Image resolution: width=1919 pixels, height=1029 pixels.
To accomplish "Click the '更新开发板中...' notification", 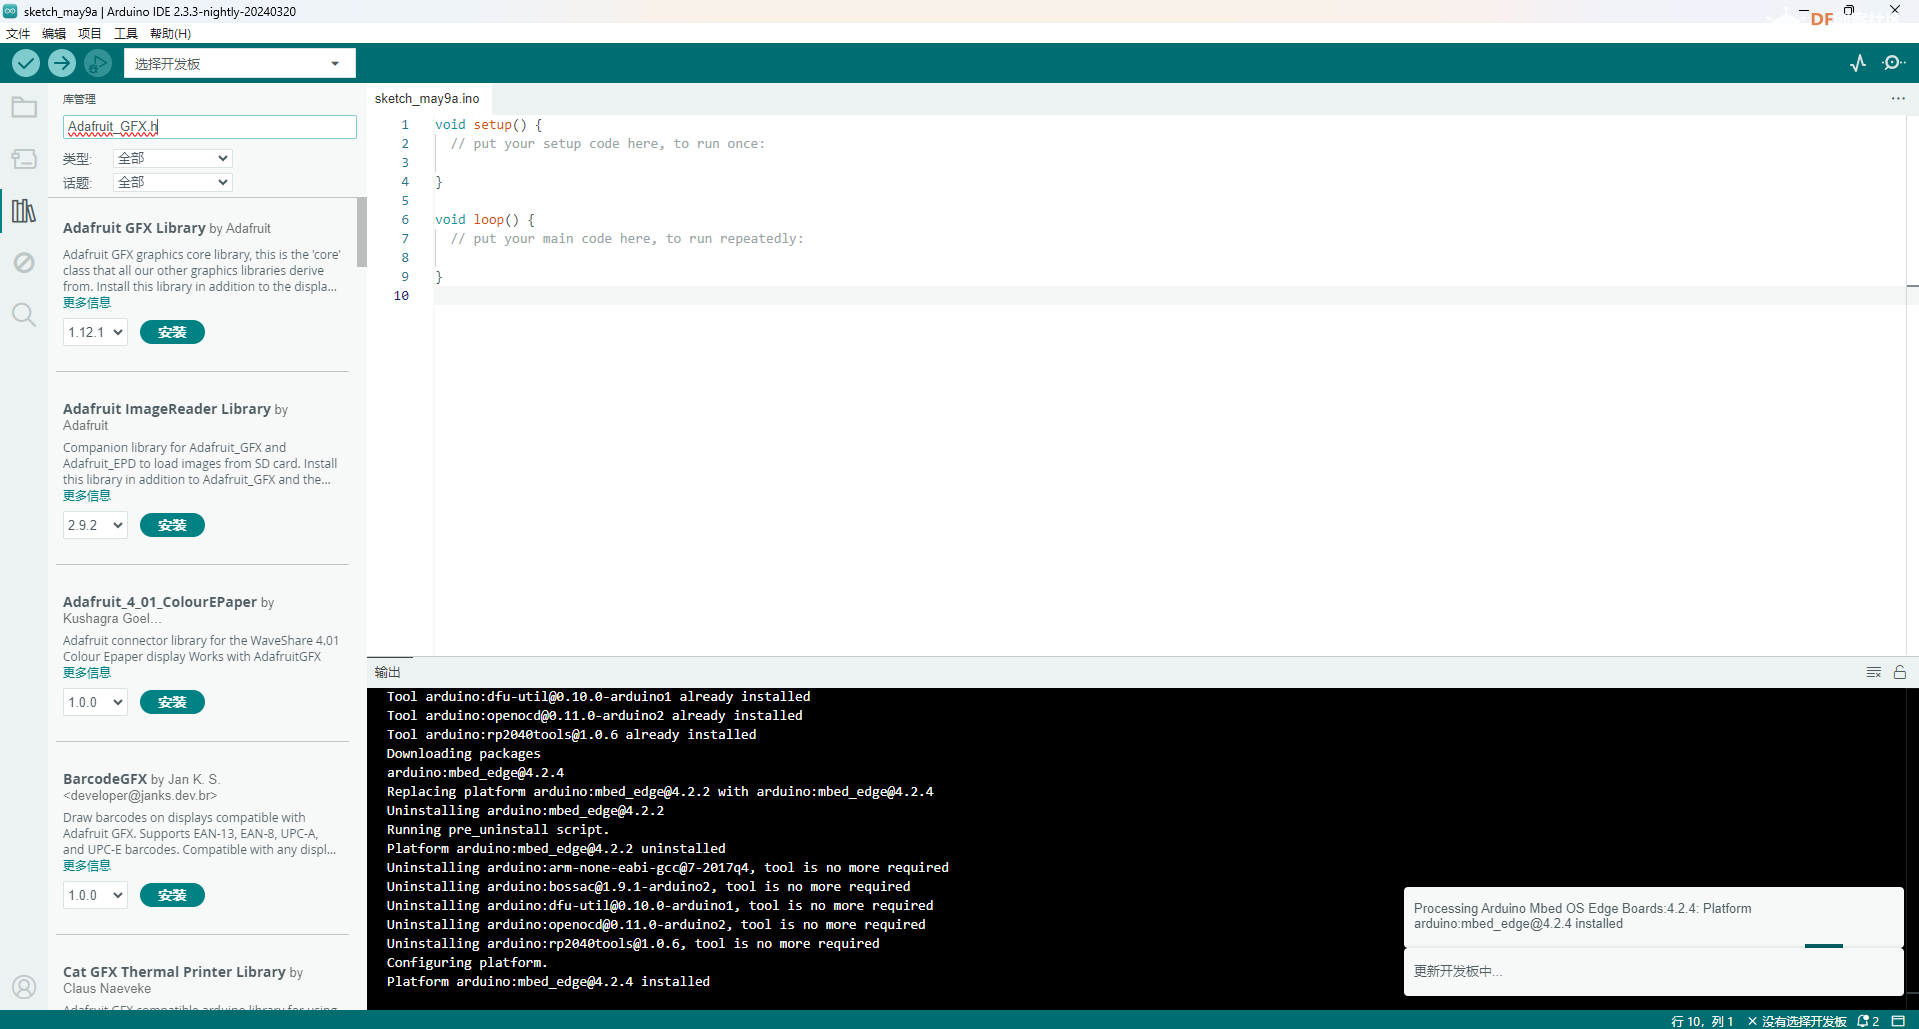I will point(1653,972).
